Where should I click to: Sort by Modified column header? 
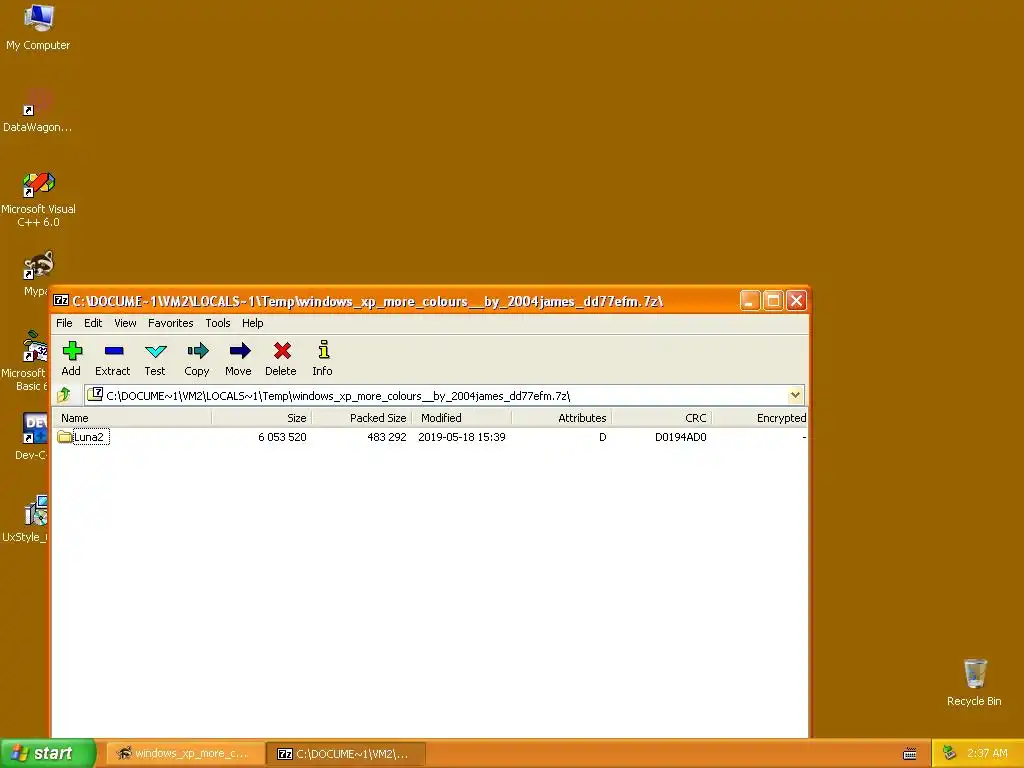coord(462,418)
